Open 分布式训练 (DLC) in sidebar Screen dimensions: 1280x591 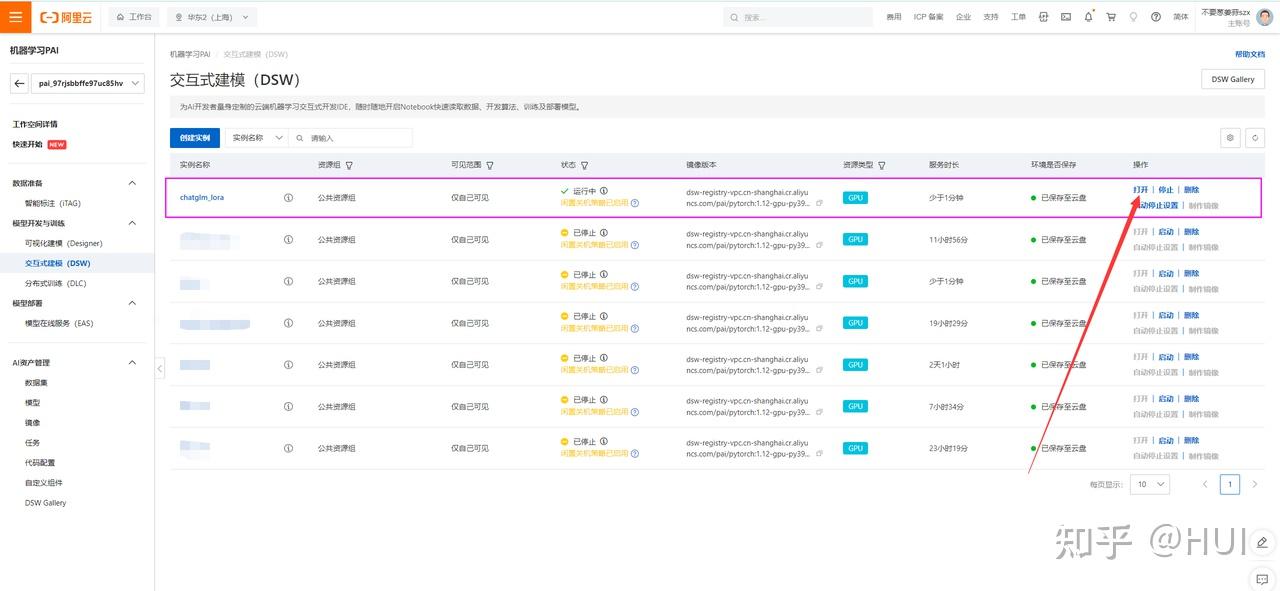coord(56,283)
